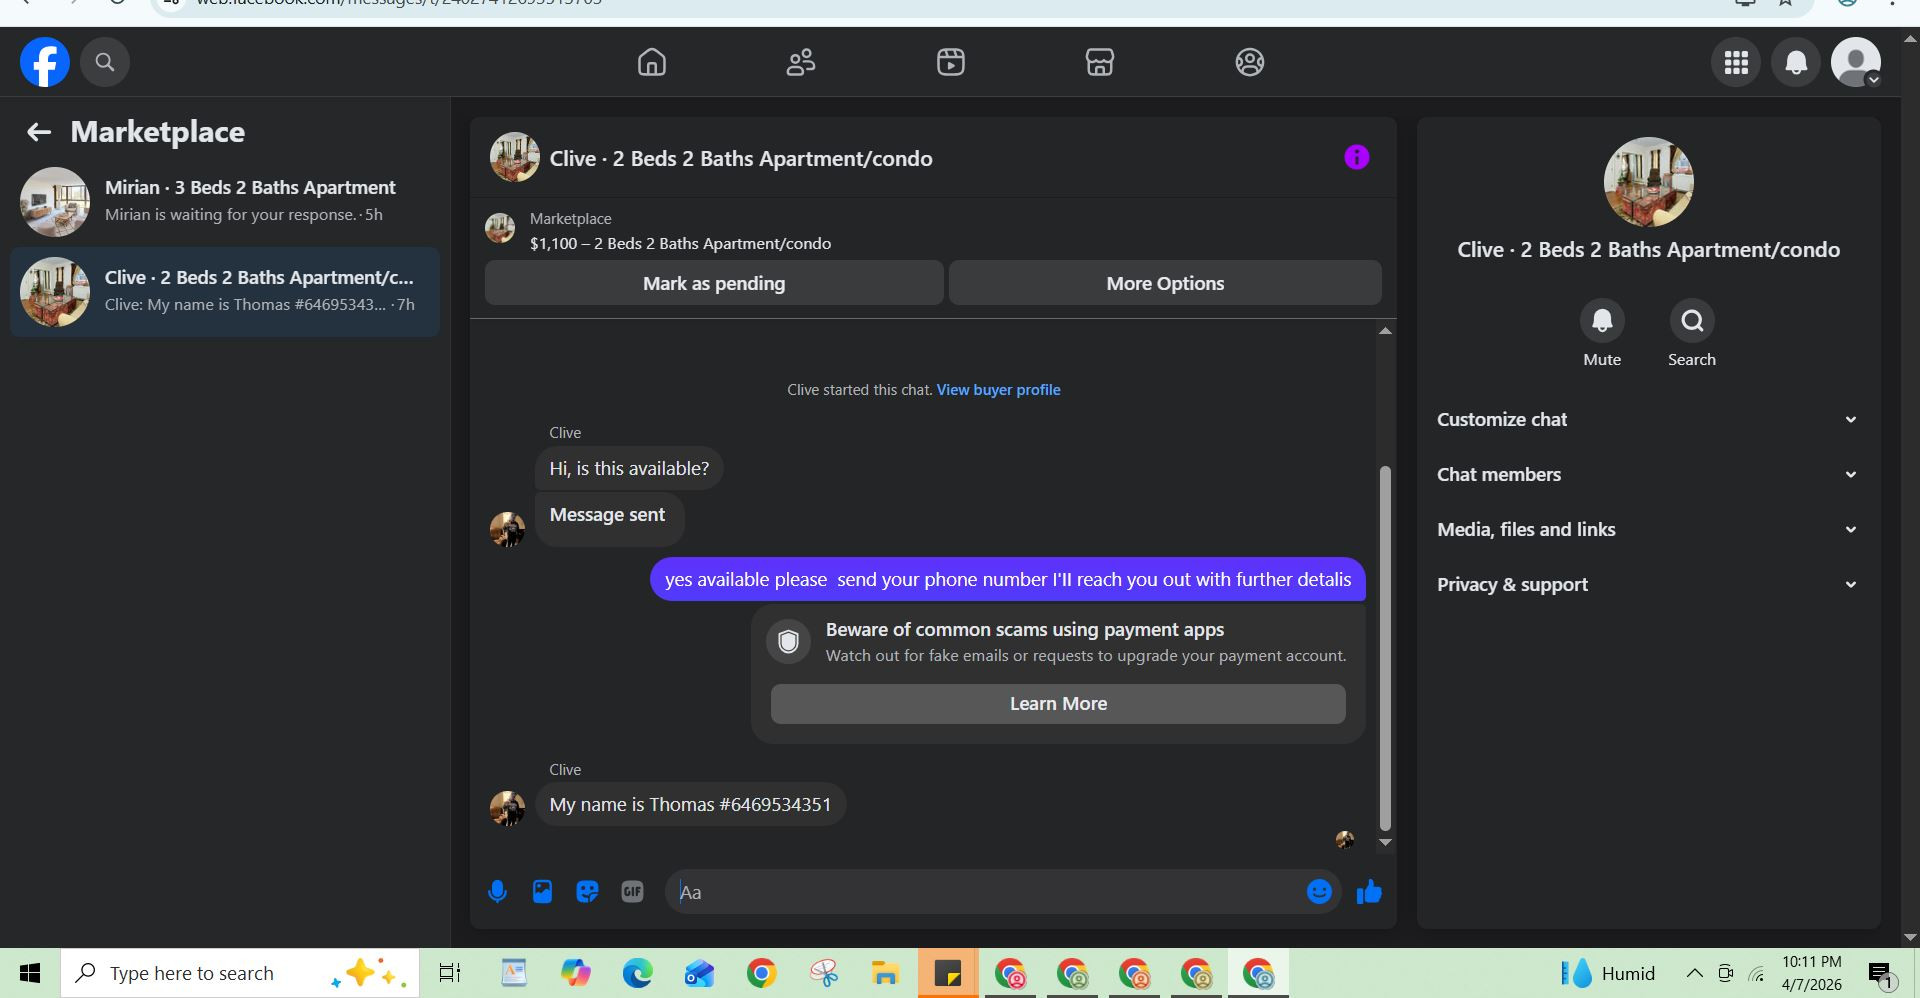Open File Explorer from the taskbar
This screenshot has height=998, width=1920.
pyautogui.click(x=886, y=973)
